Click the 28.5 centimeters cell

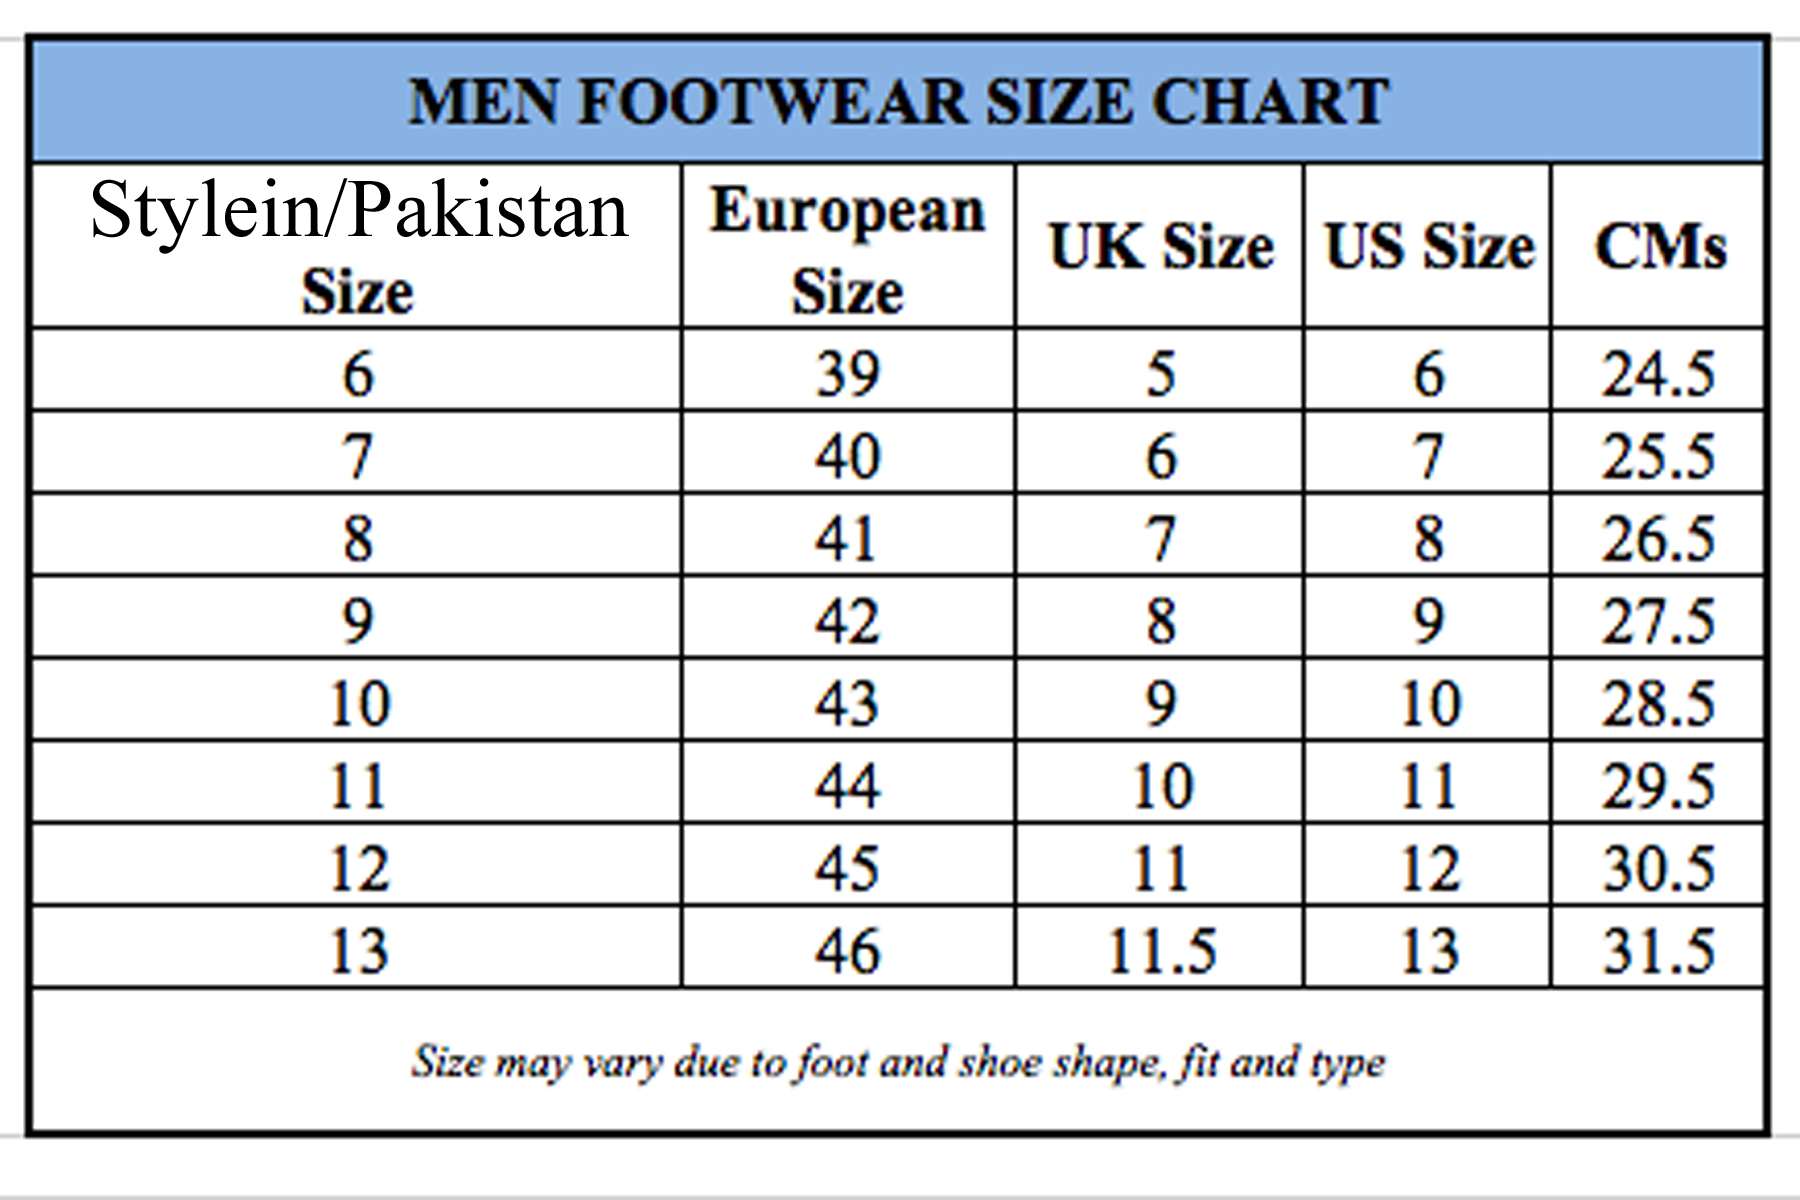point(1659,703)
